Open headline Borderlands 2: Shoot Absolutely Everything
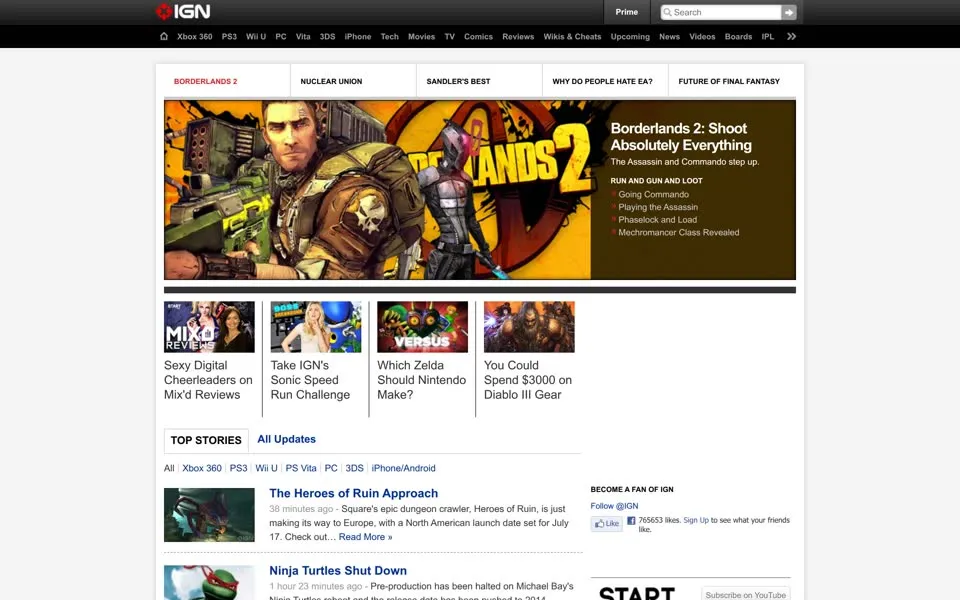This screenshot has height=600, width=960. (681, 137)
